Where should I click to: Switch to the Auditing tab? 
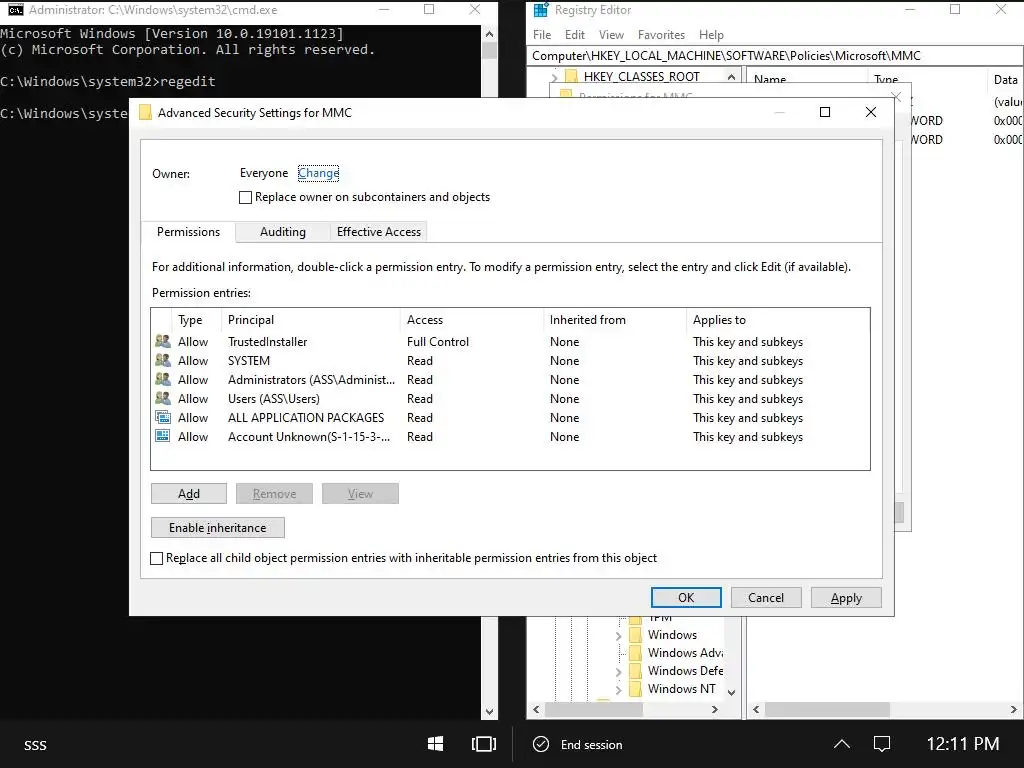[282, 232]
